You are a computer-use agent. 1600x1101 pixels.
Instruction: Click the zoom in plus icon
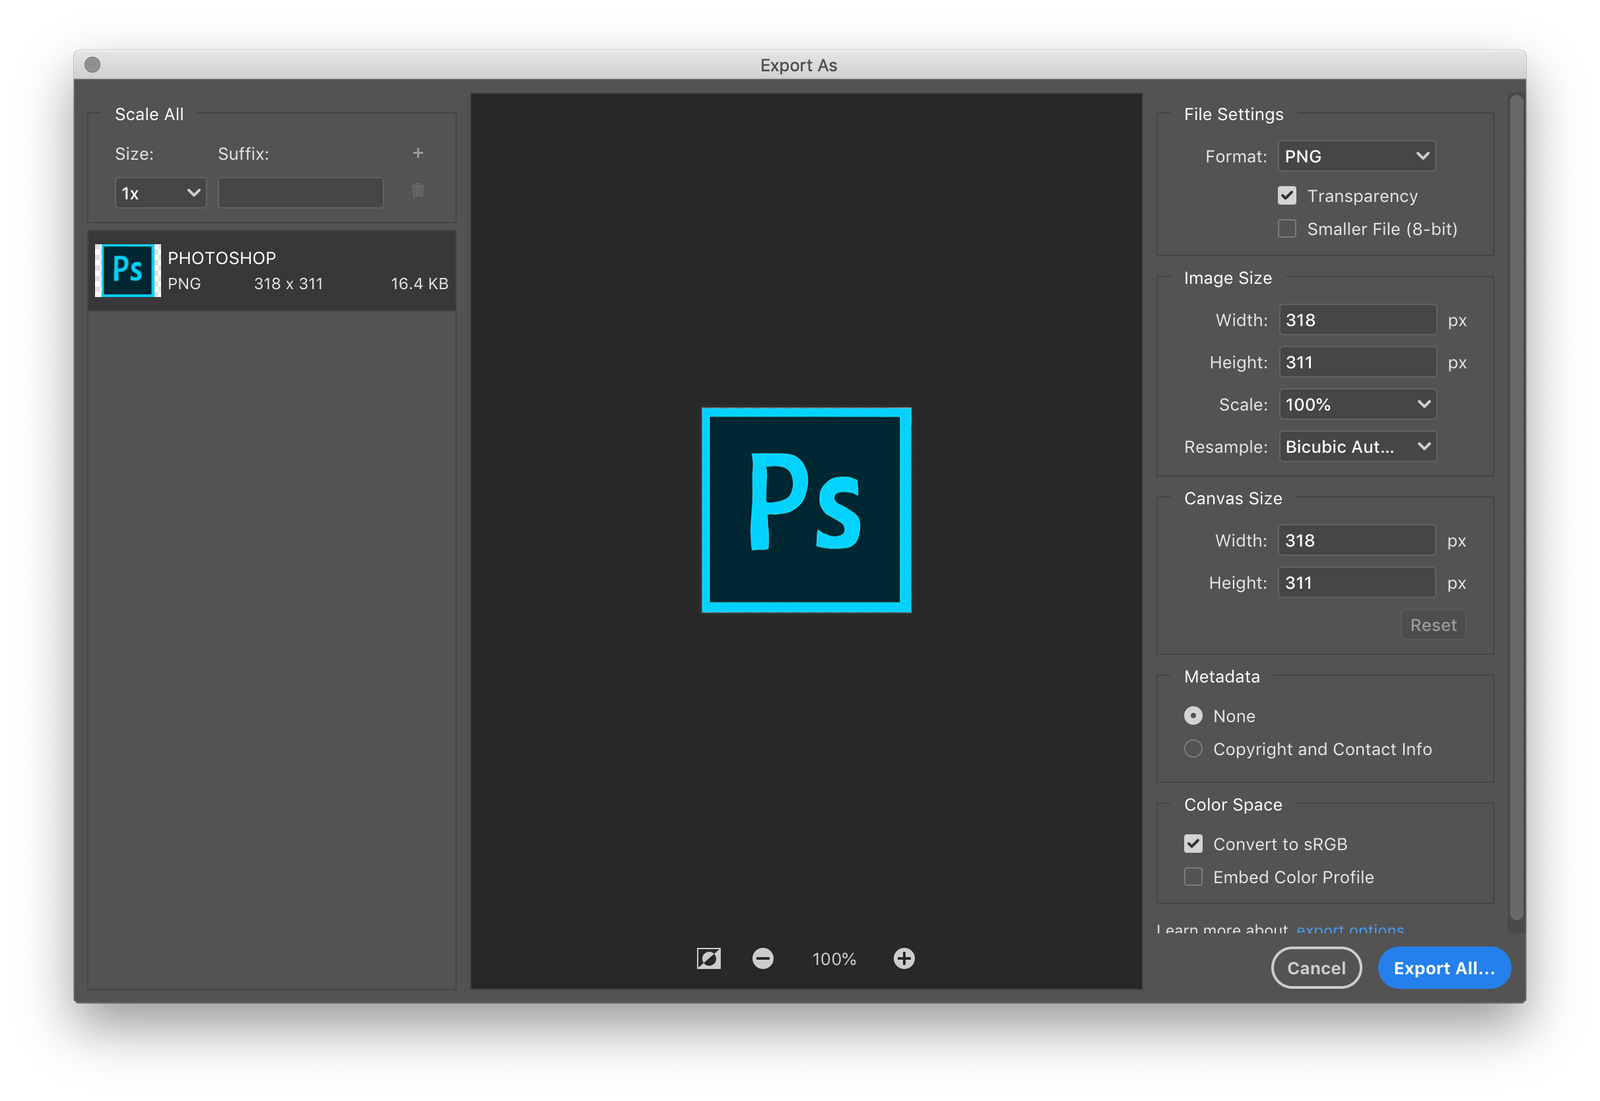pyautogui.click(x=904, y=959)
